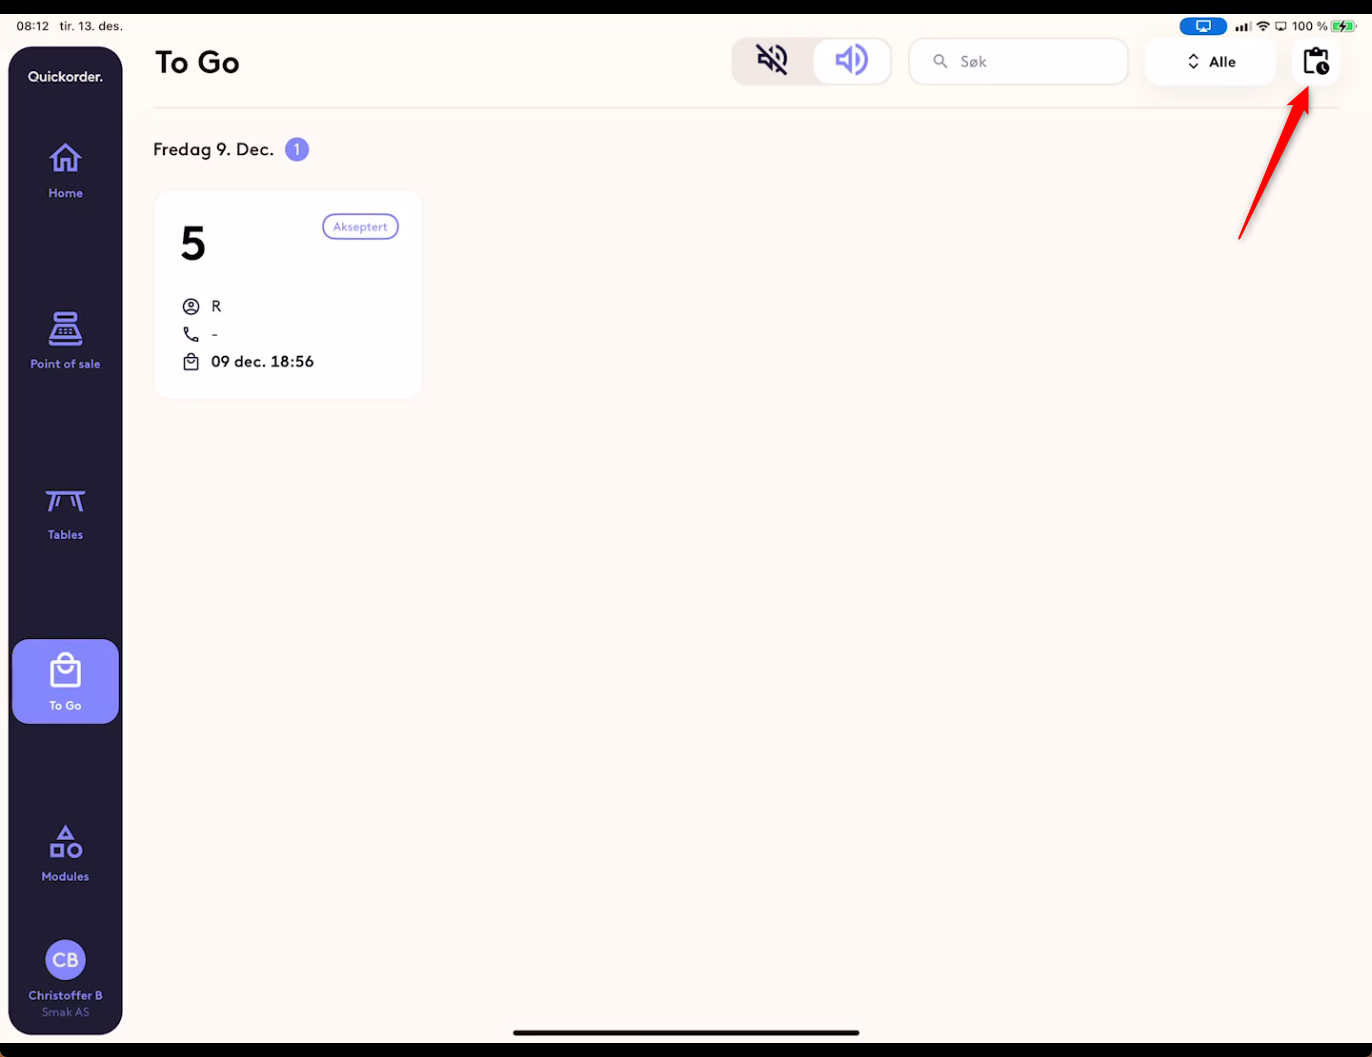Open order number 5 card
The height and width of the screenshot is (1057, 1372).
point(288,295)
